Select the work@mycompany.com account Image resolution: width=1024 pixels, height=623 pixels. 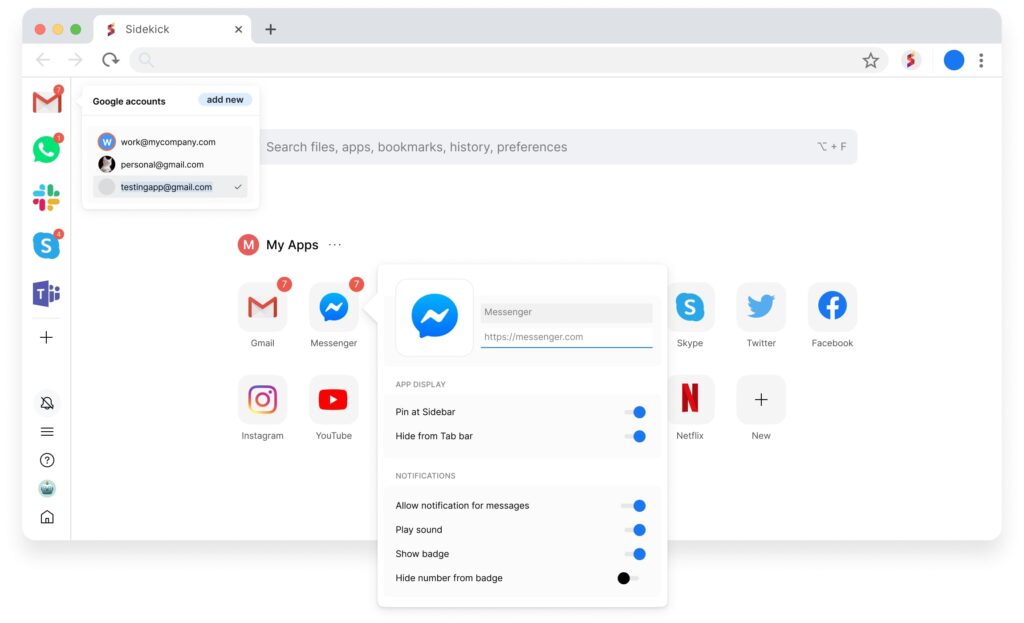167,142
